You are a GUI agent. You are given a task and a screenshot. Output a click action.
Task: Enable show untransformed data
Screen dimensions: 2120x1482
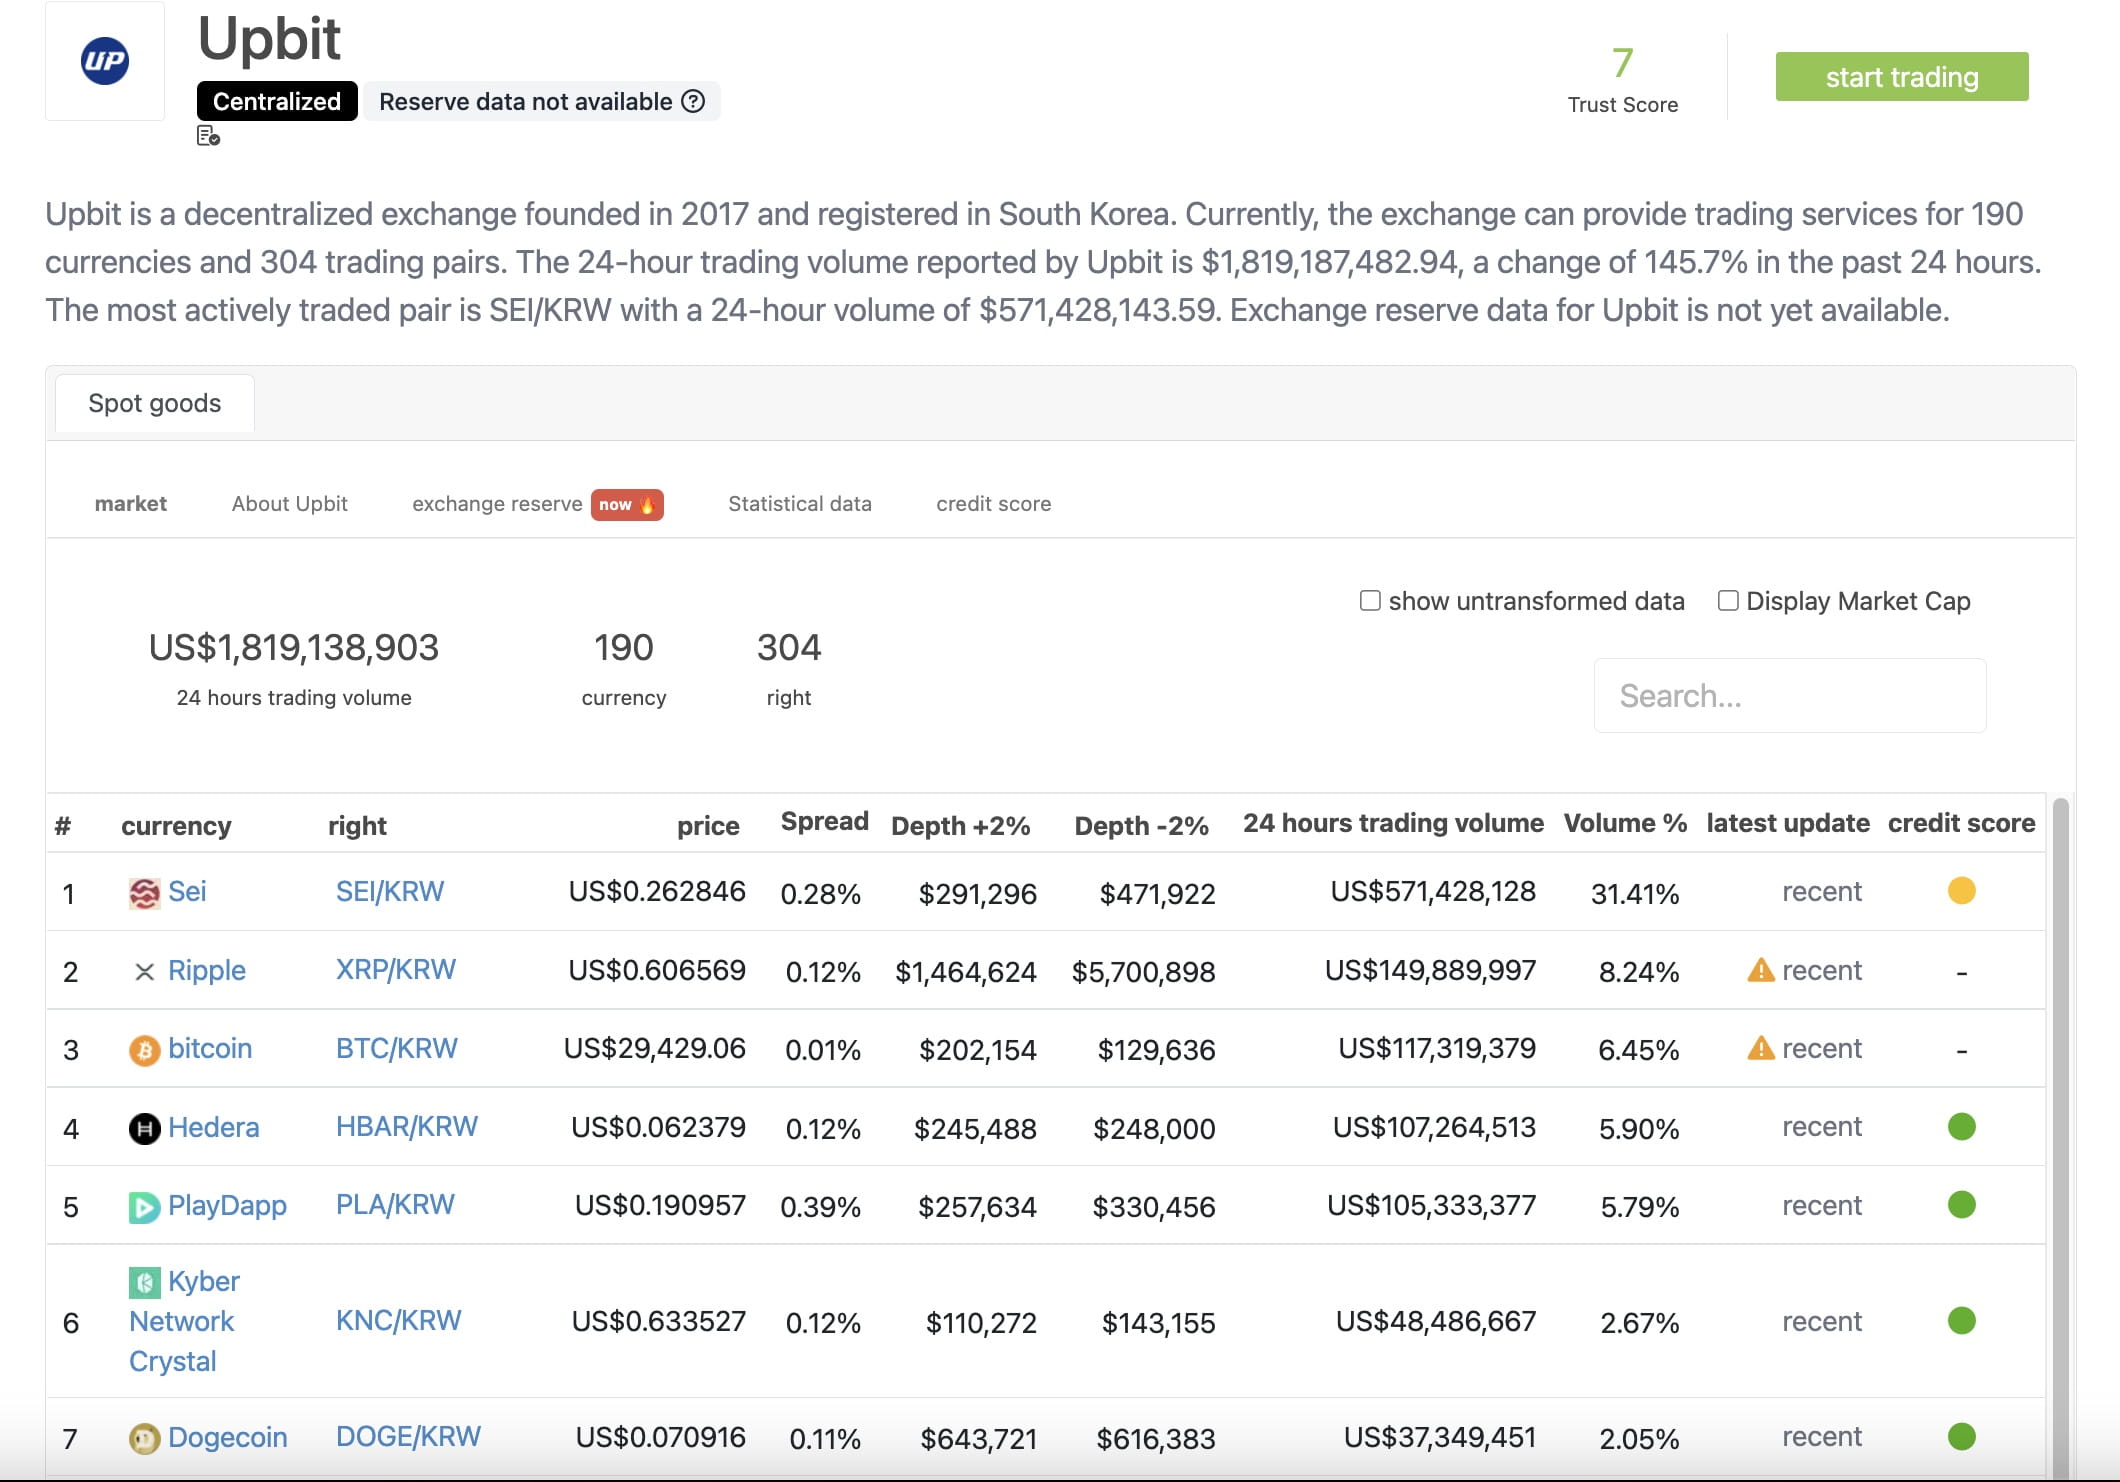click(1370, 600)
